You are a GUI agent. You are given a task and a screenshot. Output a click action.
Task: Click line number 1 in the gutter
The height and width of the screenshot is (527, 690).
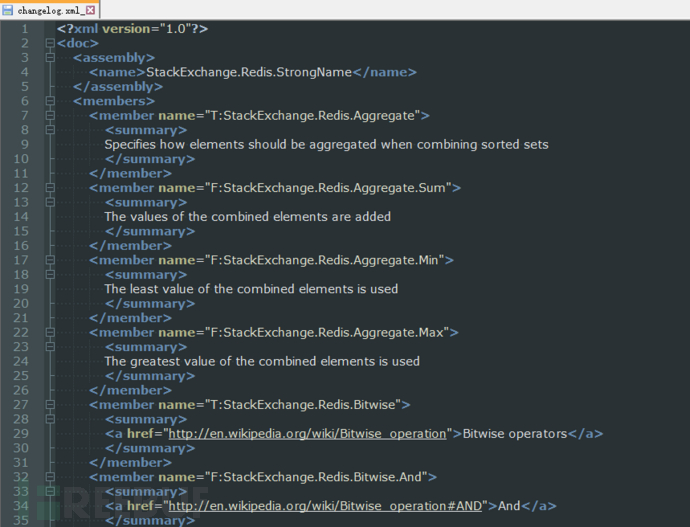(x=25, y=29)
